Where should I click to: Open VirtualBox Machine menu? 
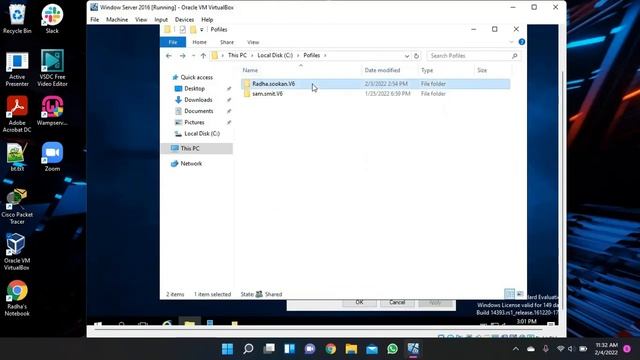[x=117, y=20]
